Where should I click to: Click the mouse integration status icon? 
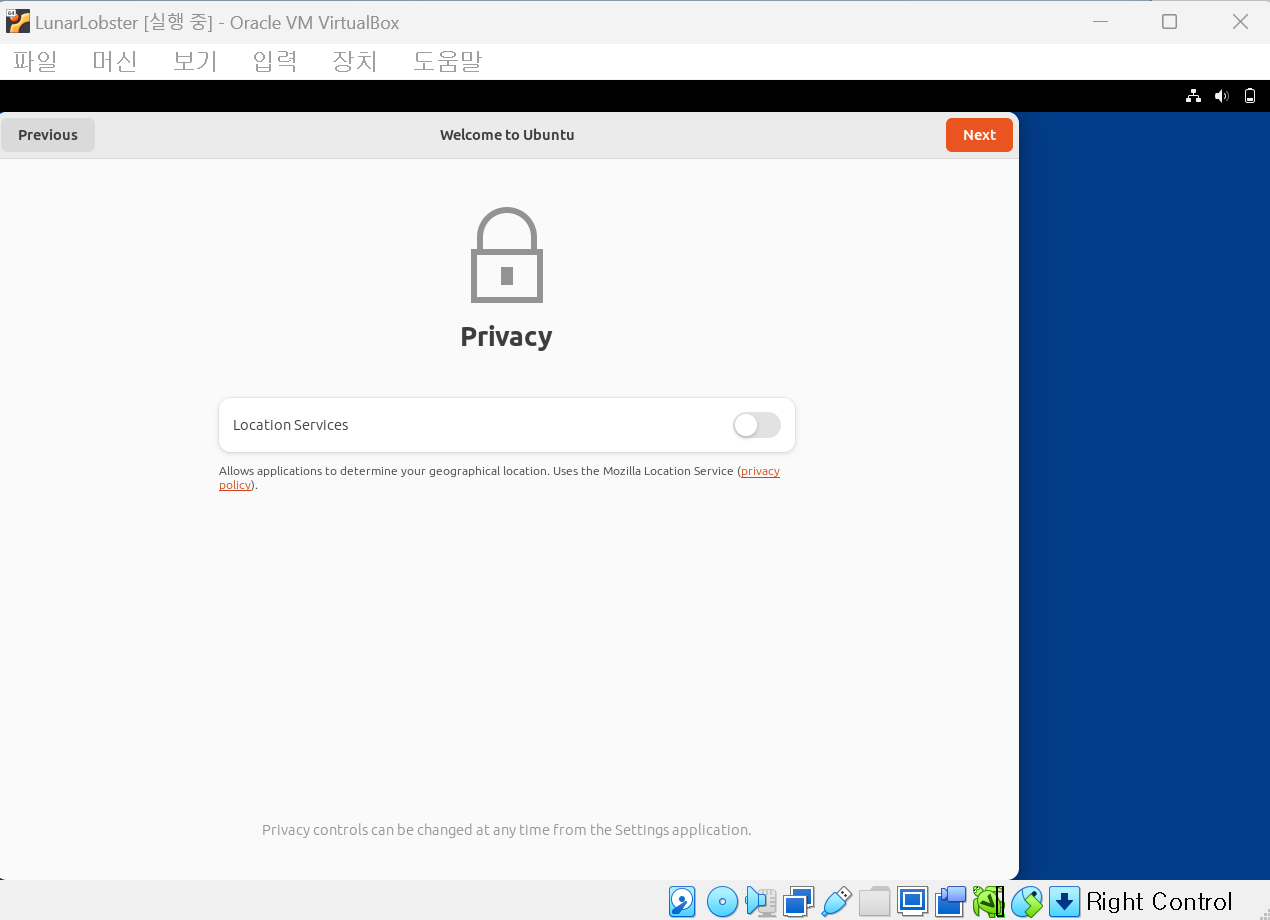click(1026, 901)
